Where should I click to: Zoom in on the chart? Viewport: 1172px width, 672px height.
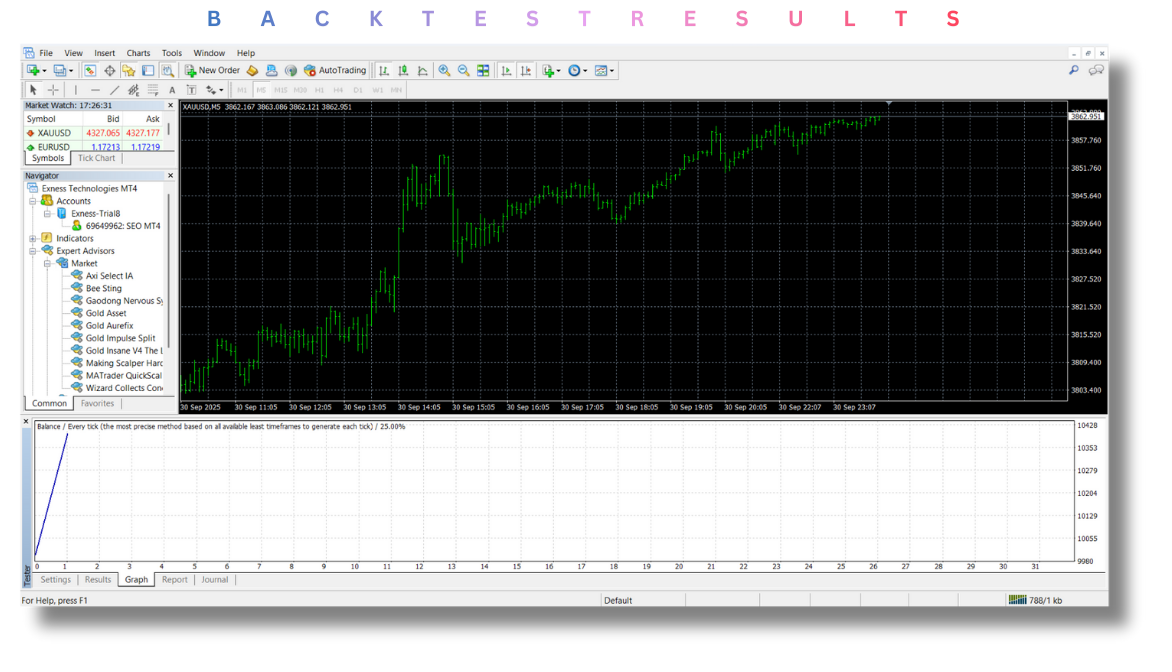click(444, 71)
